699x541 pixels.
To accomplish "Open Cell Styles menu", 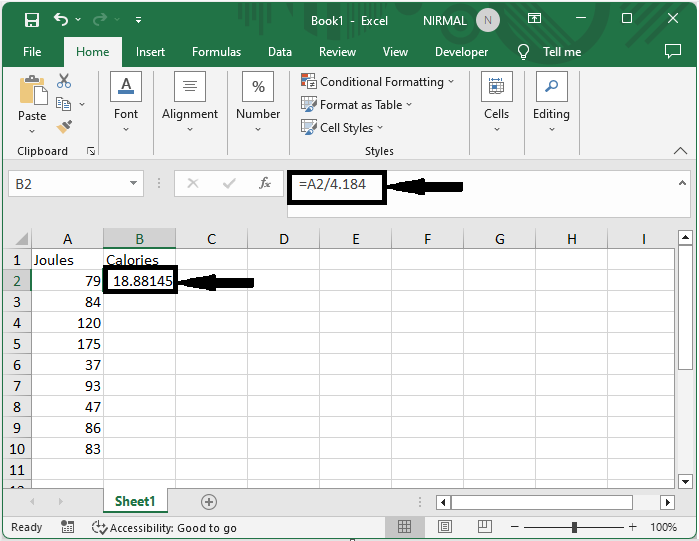I will click(x=342, y=128).
